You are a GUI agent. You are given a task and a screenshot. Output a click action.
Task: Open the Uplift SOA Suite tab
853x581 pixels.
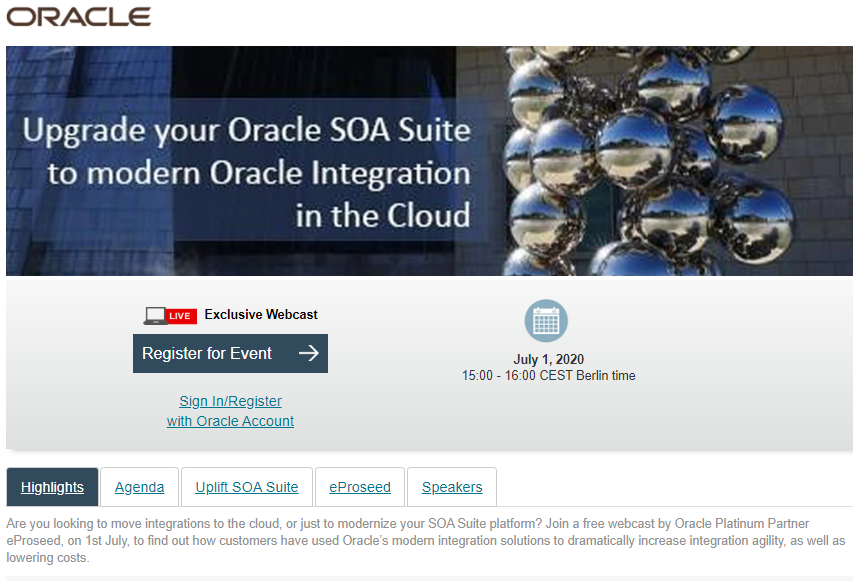[x=247, y=487]
